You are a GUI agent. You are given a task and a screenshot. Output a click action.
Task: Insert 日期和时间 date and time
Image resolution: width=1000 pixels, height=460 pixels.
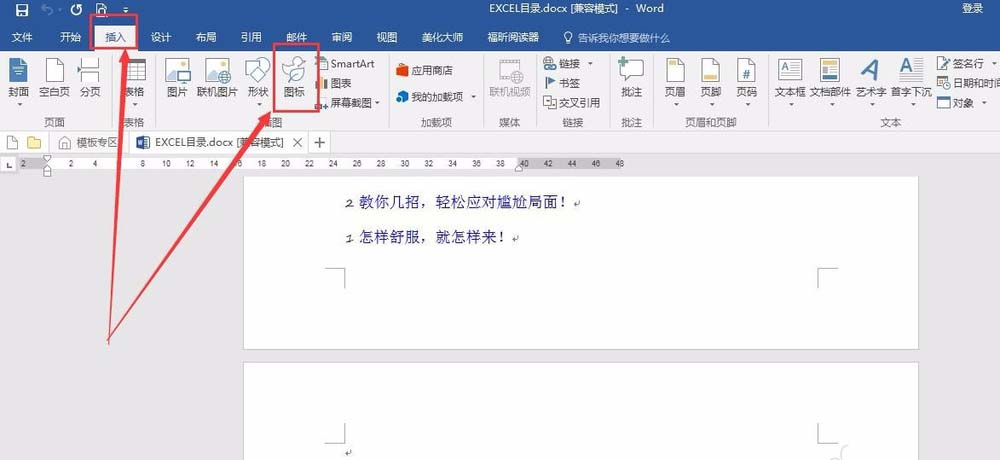(x=968, y=83)
